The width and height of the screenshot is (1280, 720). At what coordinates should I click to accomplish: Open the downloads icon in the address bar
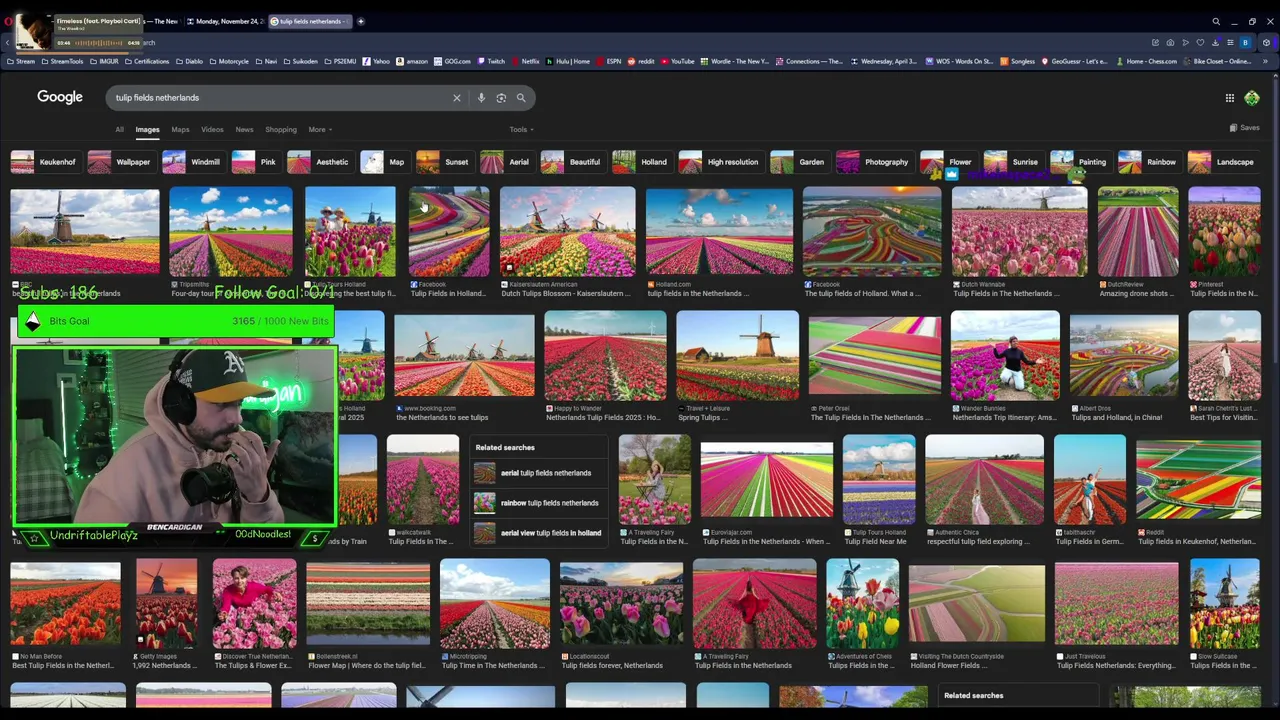pos(1215,42)
